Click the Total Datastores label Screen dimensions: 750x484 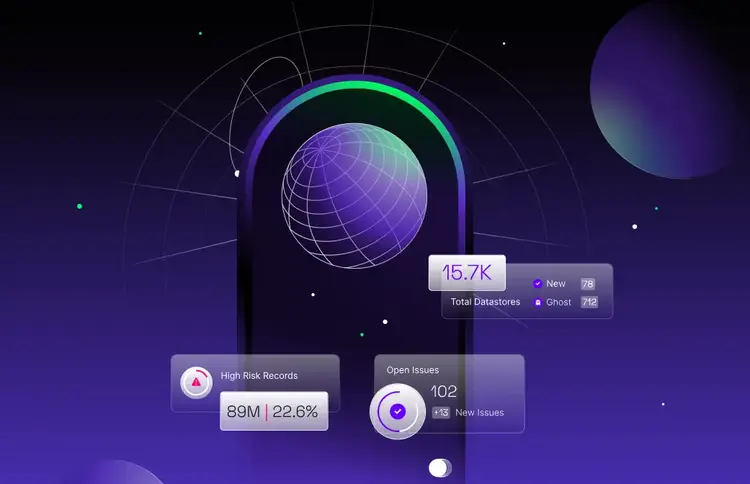pos(485,302)
